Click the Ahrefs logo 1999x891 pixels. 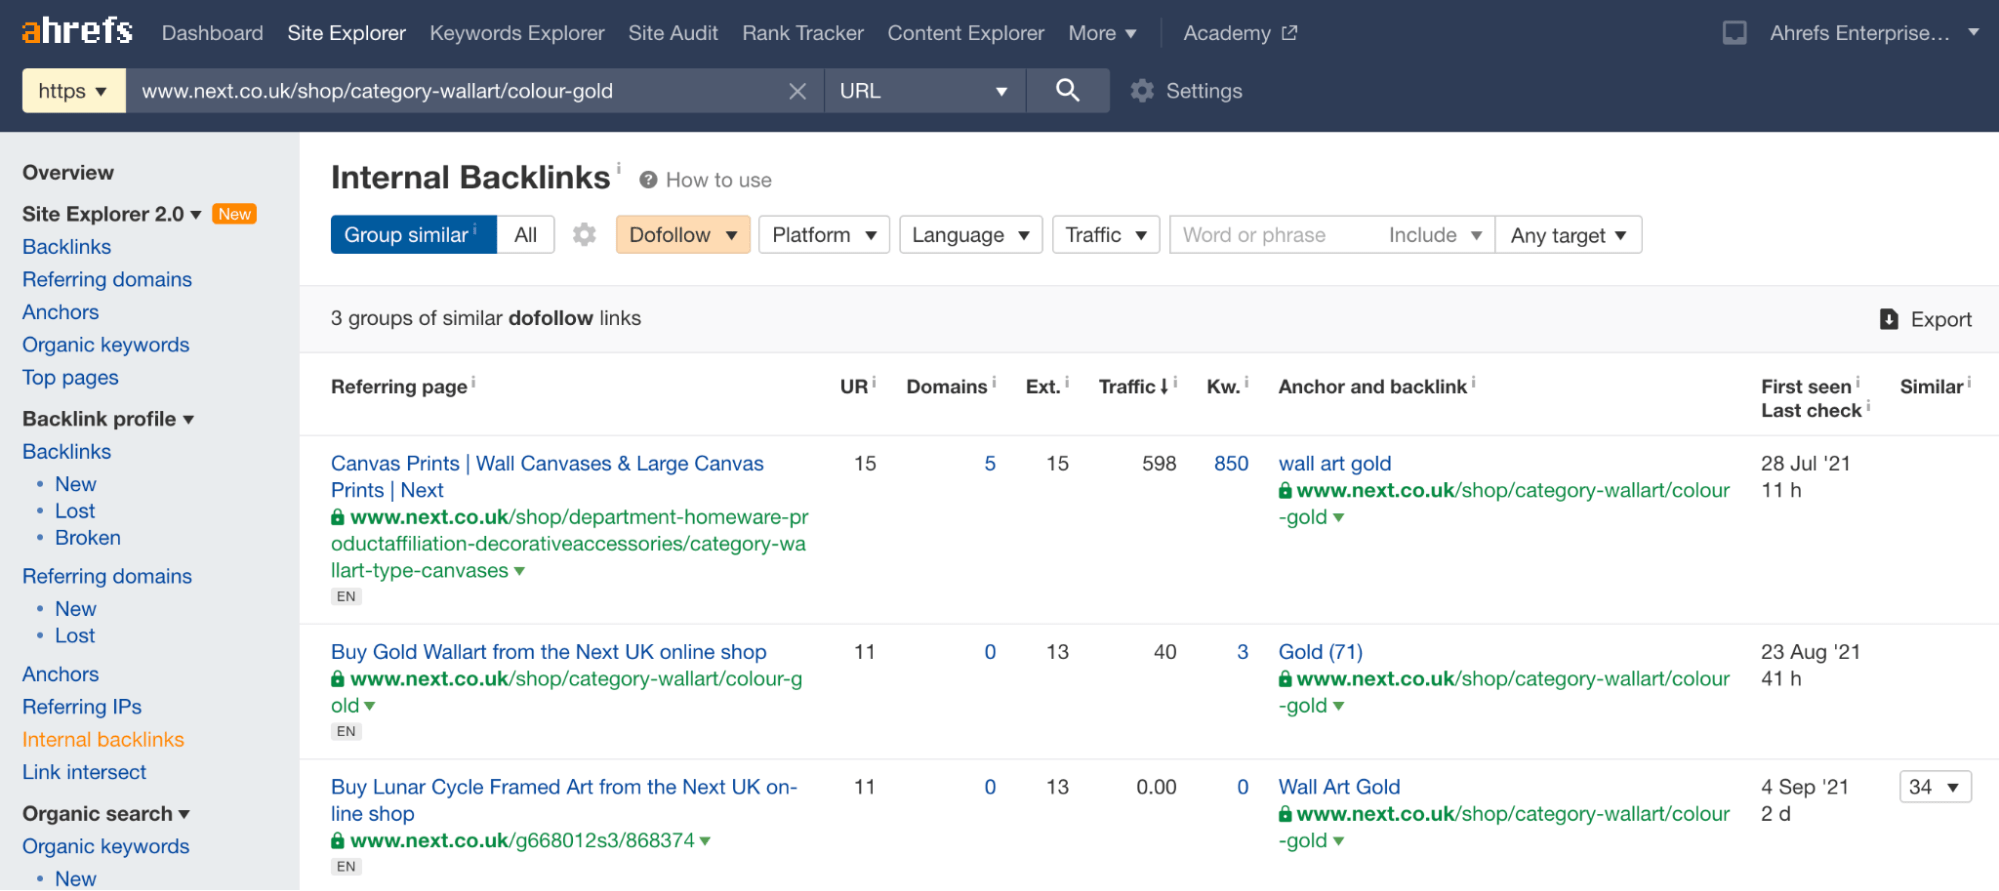pyautogui.click(x=77, y=32)
